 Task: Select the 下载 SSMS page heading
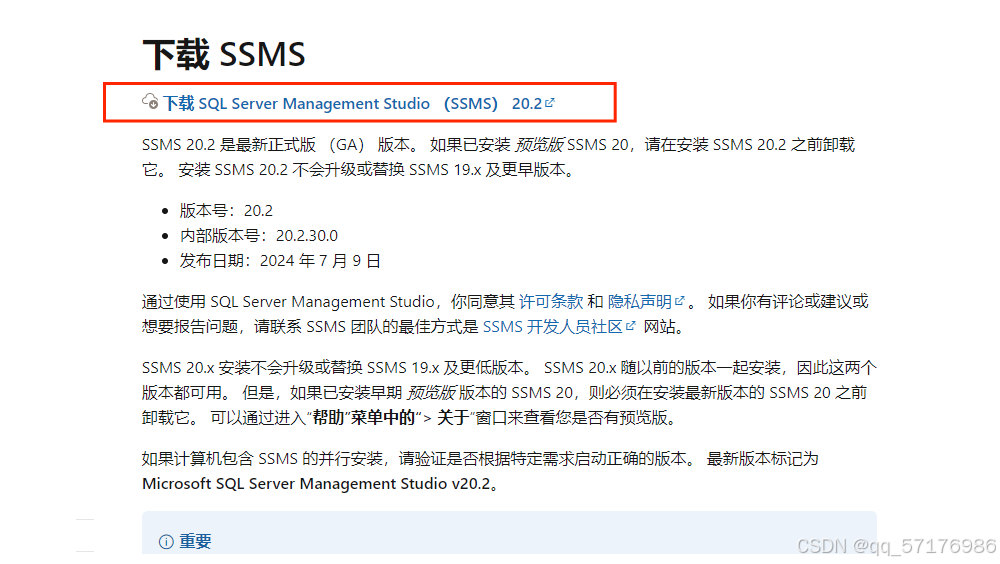(224, 54)
